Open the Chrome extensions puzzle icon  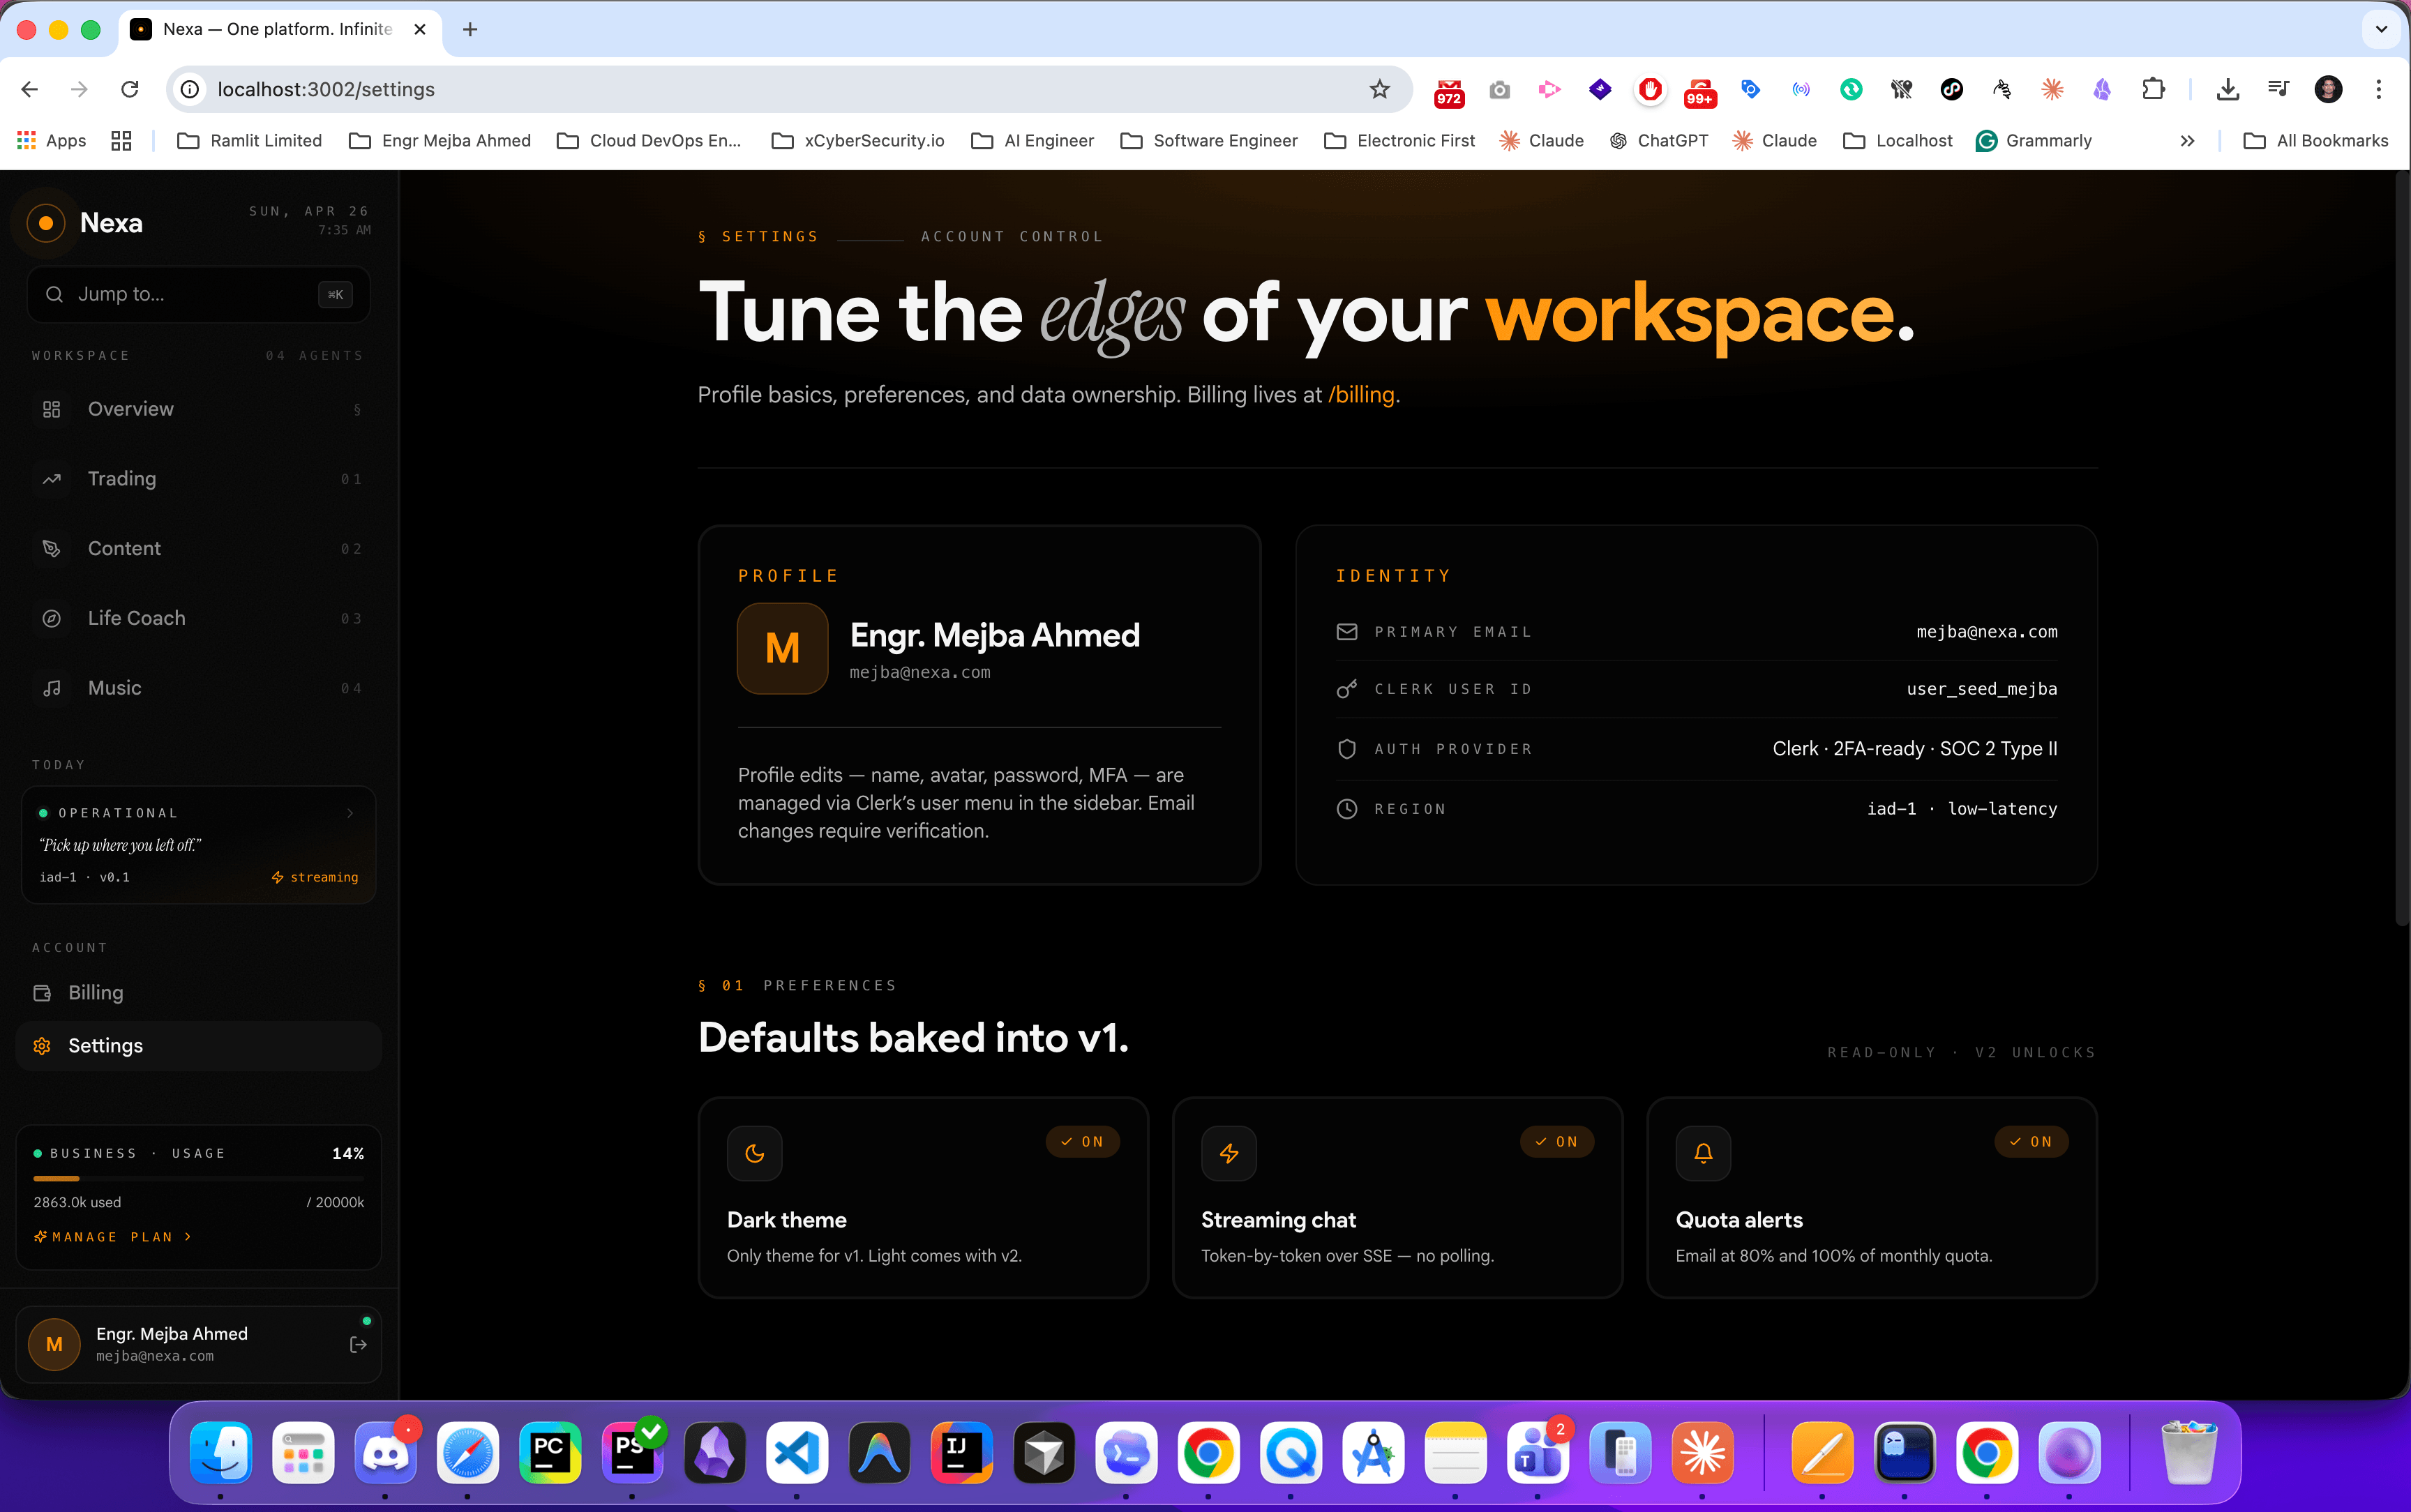click(x=2153, y=89)
